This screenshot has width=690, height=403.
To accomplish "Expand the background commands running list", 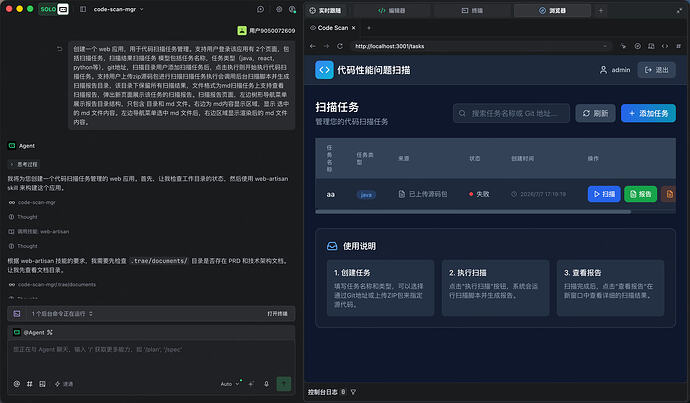I will 62,314.
